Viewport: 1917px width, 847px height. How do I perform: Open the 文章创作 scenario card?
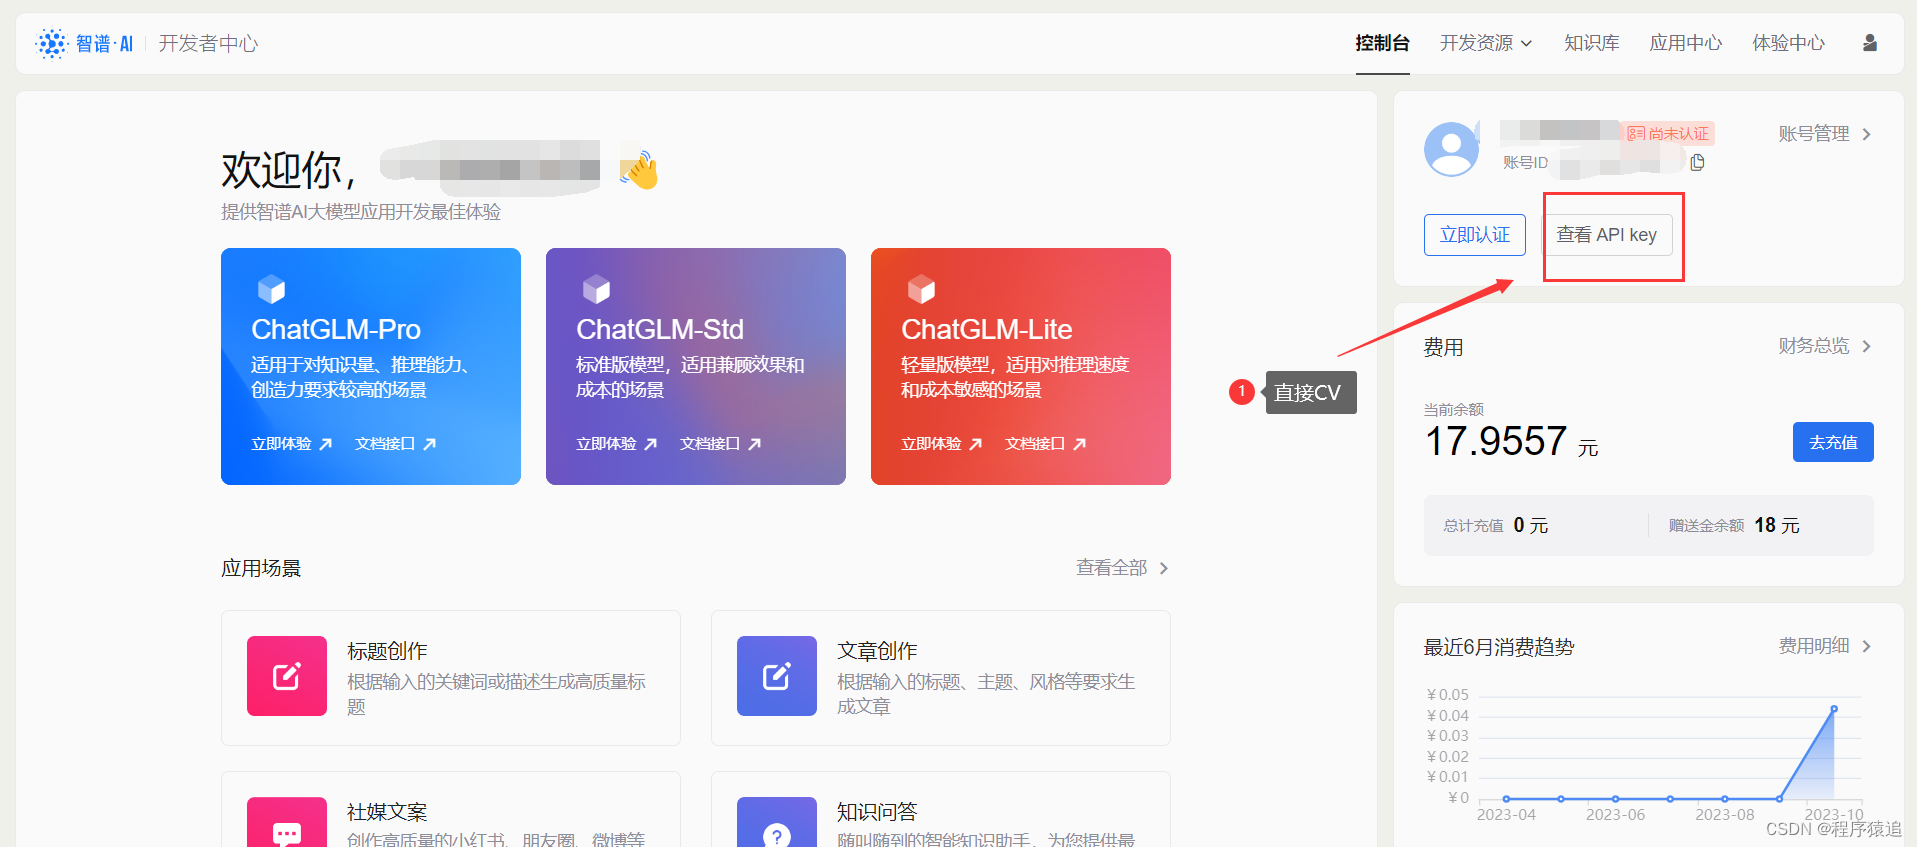[x=941, y=678]
